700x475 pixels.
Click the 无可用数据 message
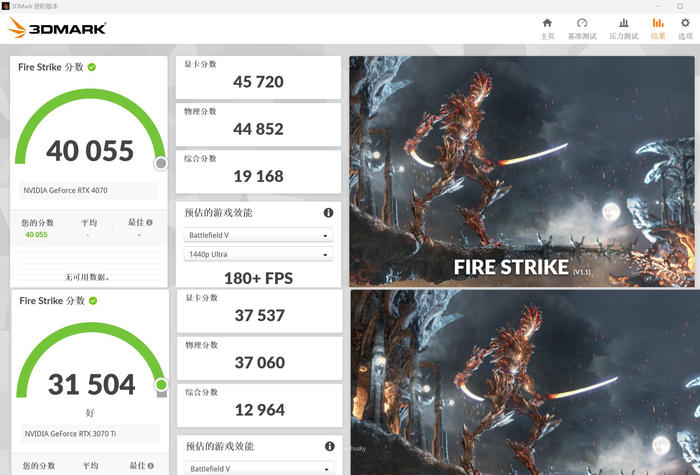coord(87,277)
